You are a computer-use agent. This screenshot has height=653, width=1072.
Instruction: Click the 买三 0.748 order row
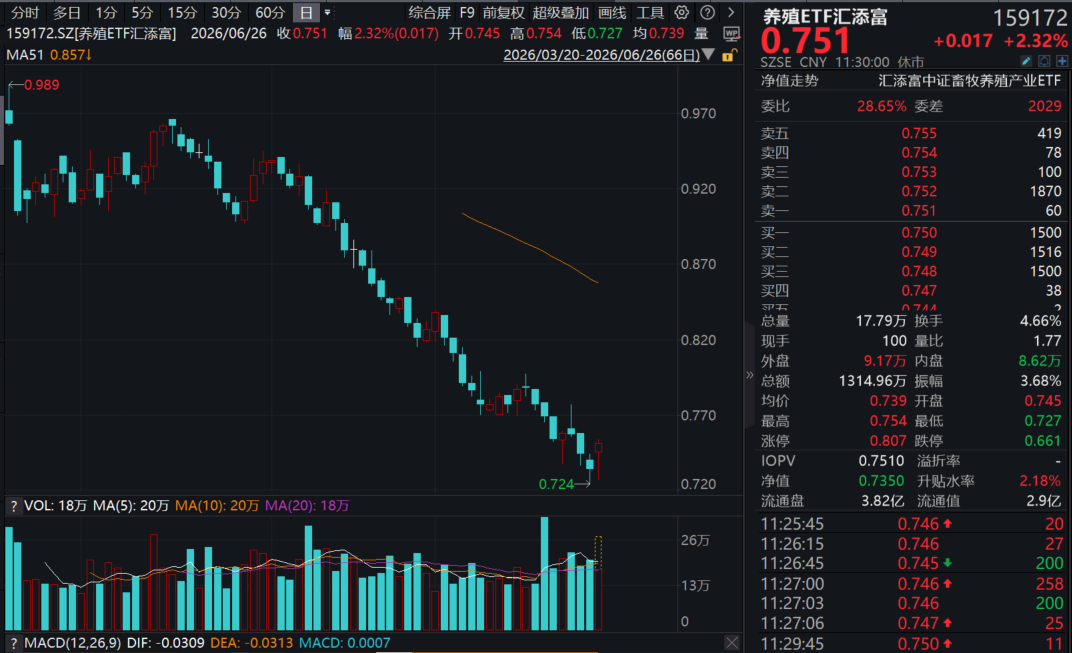click(911, 271)
